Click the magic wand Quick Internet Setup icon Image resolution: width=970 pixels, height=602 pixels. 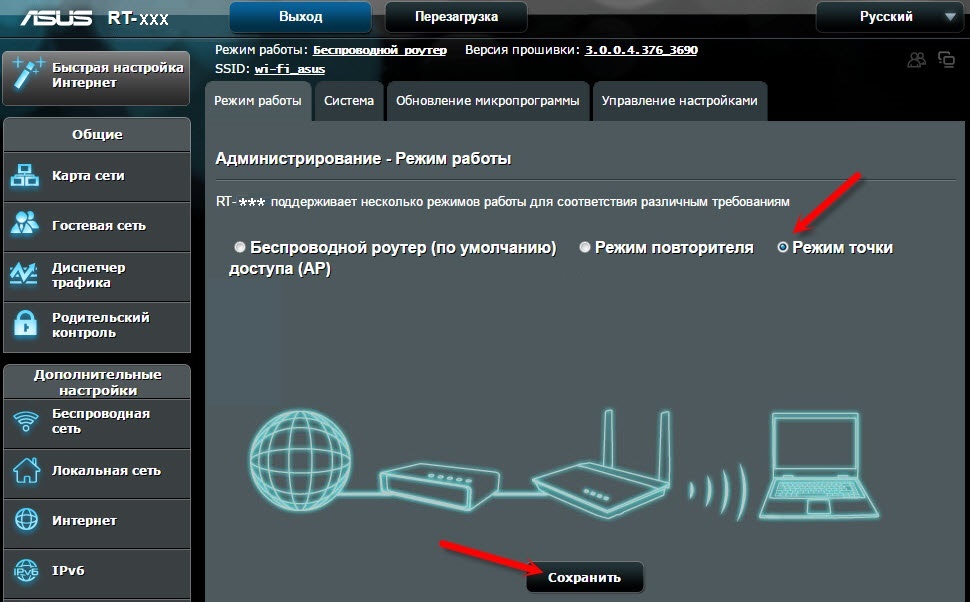pyautogui.click(x=27, y=74)
